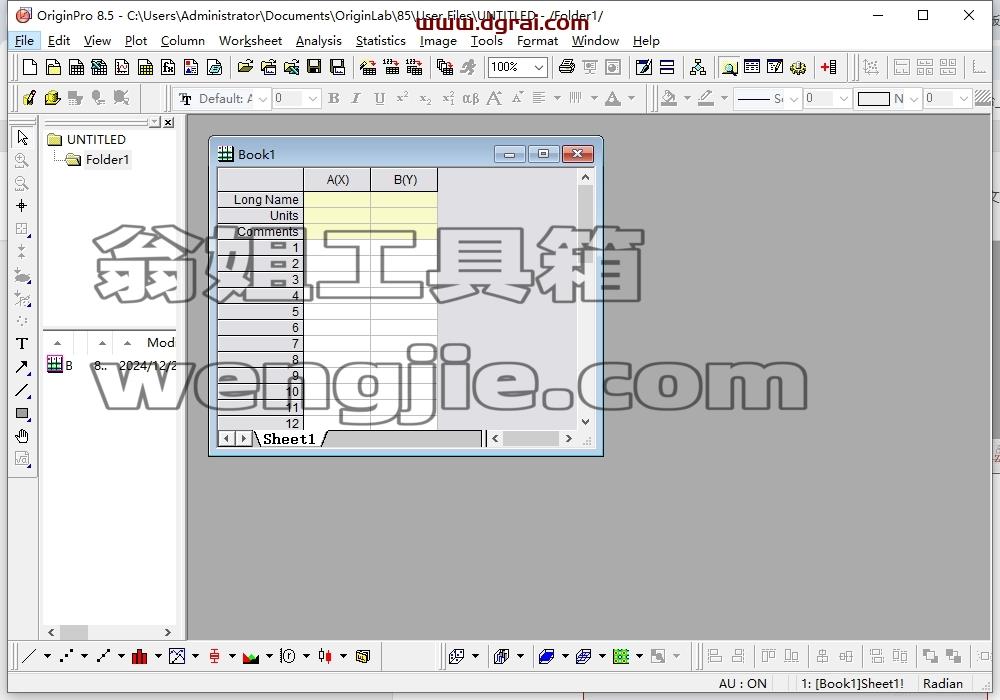Select column A(X) header

coord(337,180)
